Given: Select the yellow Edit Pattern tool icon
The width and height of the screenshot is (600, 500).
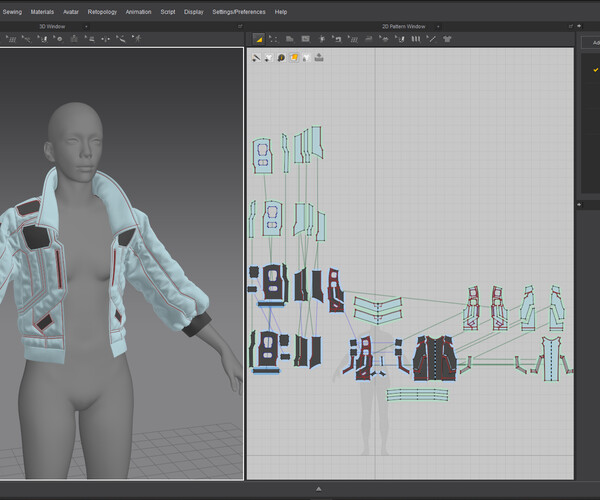Looking at the screenshot, I should coord(258,38).
